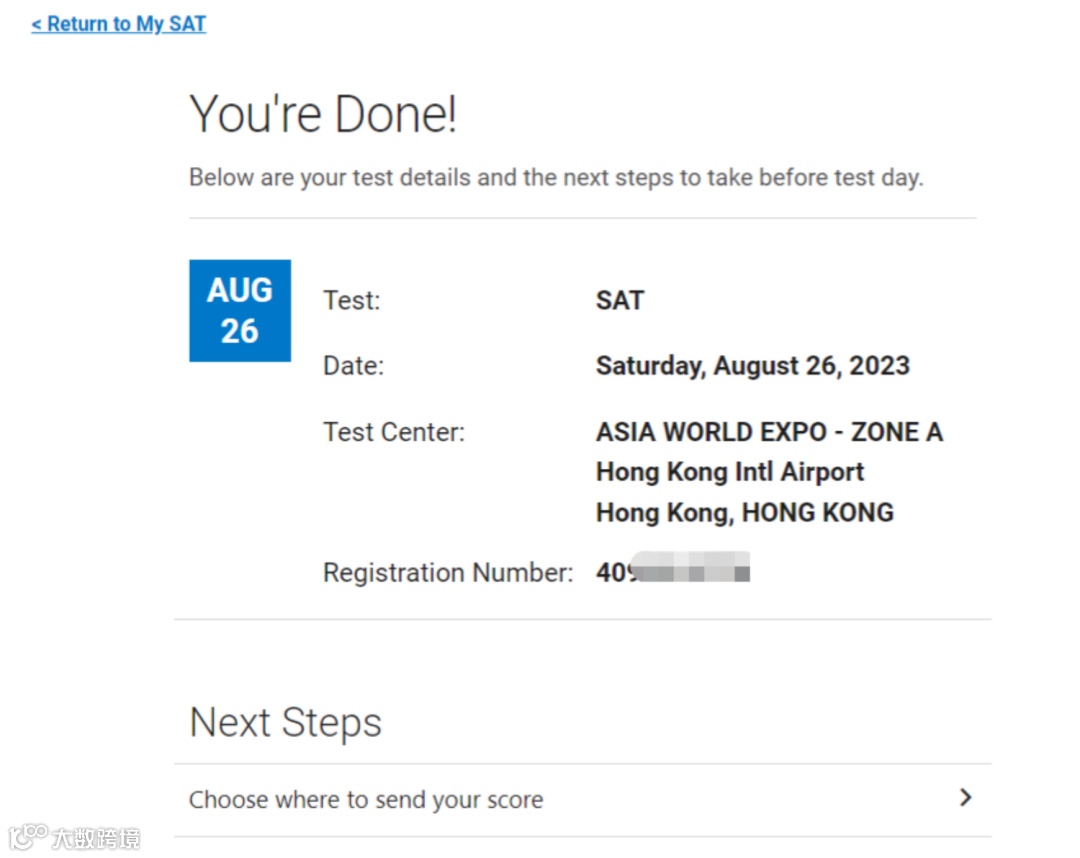The image size is (1080, 858).
Task: Click the blue AUG 26 date badge
Action: [240, 310]
